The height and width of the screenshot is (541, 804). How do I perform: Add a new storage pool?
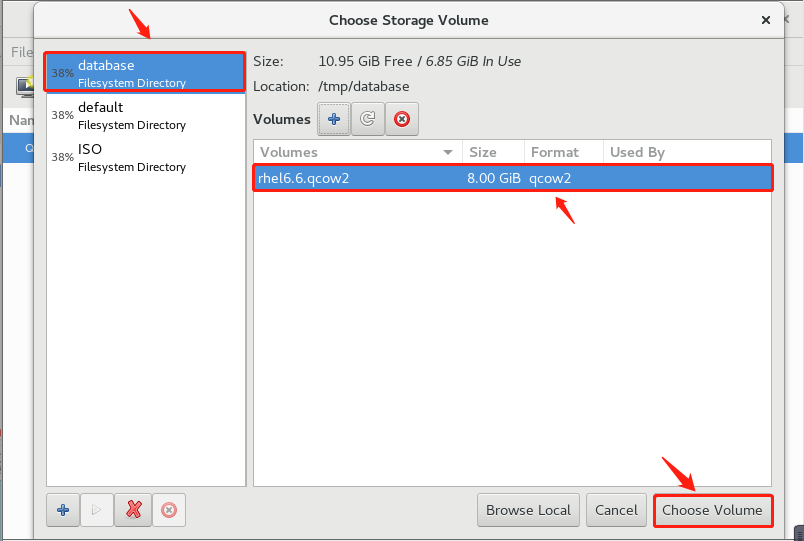click(63, 510)
